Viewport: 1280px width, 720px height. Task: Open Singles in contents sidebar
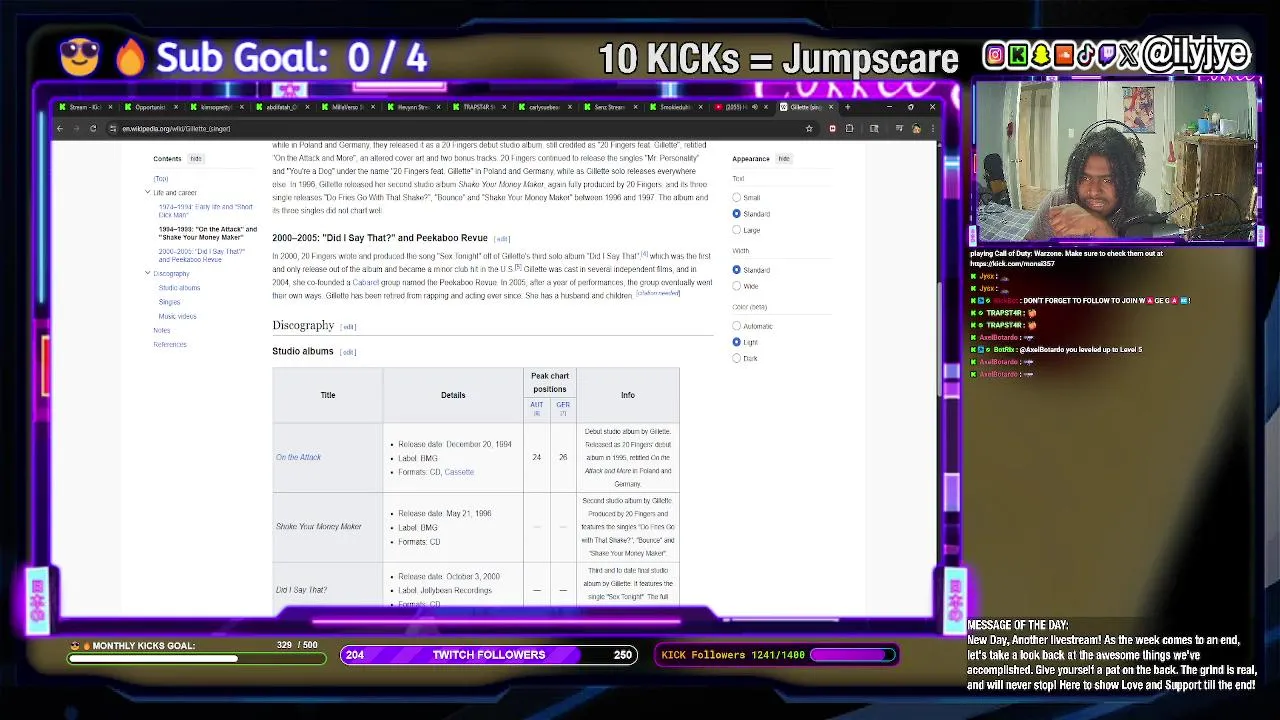coord(169,302)
